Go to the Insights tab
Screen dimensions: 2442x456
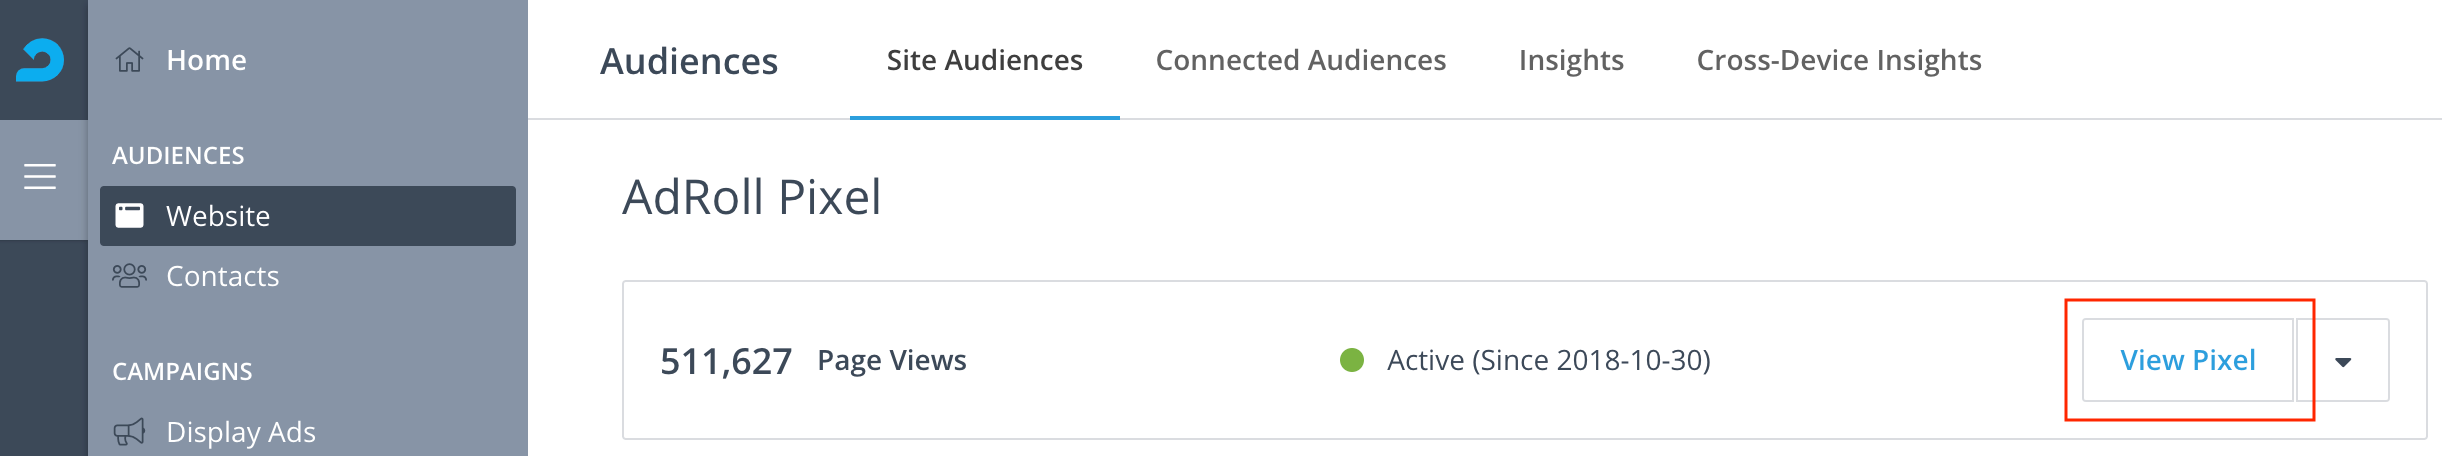coord(1571,60)
